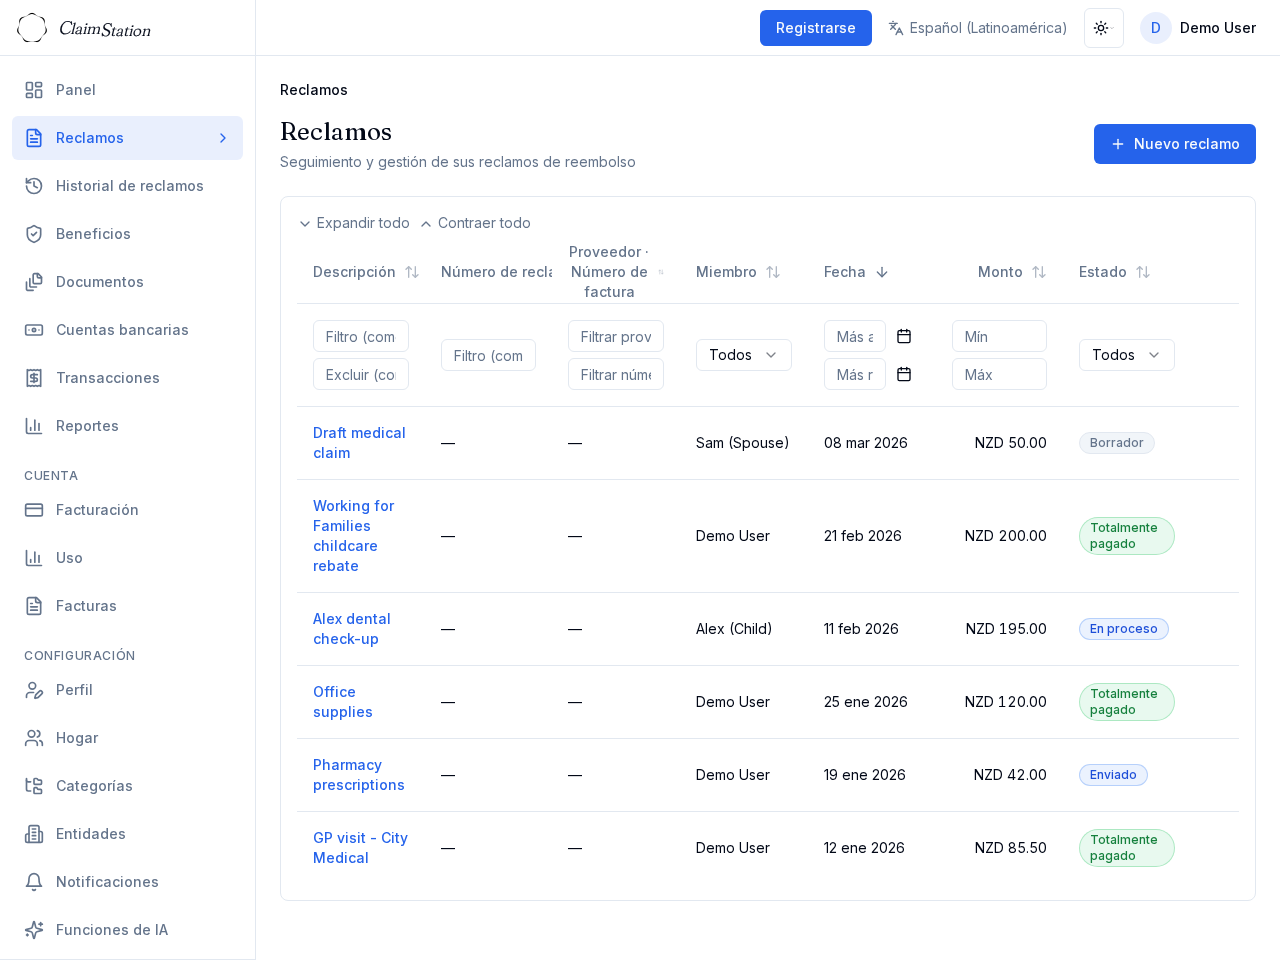
Task: Toggle sort direction on Fecha column
Action: [x=882, y=272]
